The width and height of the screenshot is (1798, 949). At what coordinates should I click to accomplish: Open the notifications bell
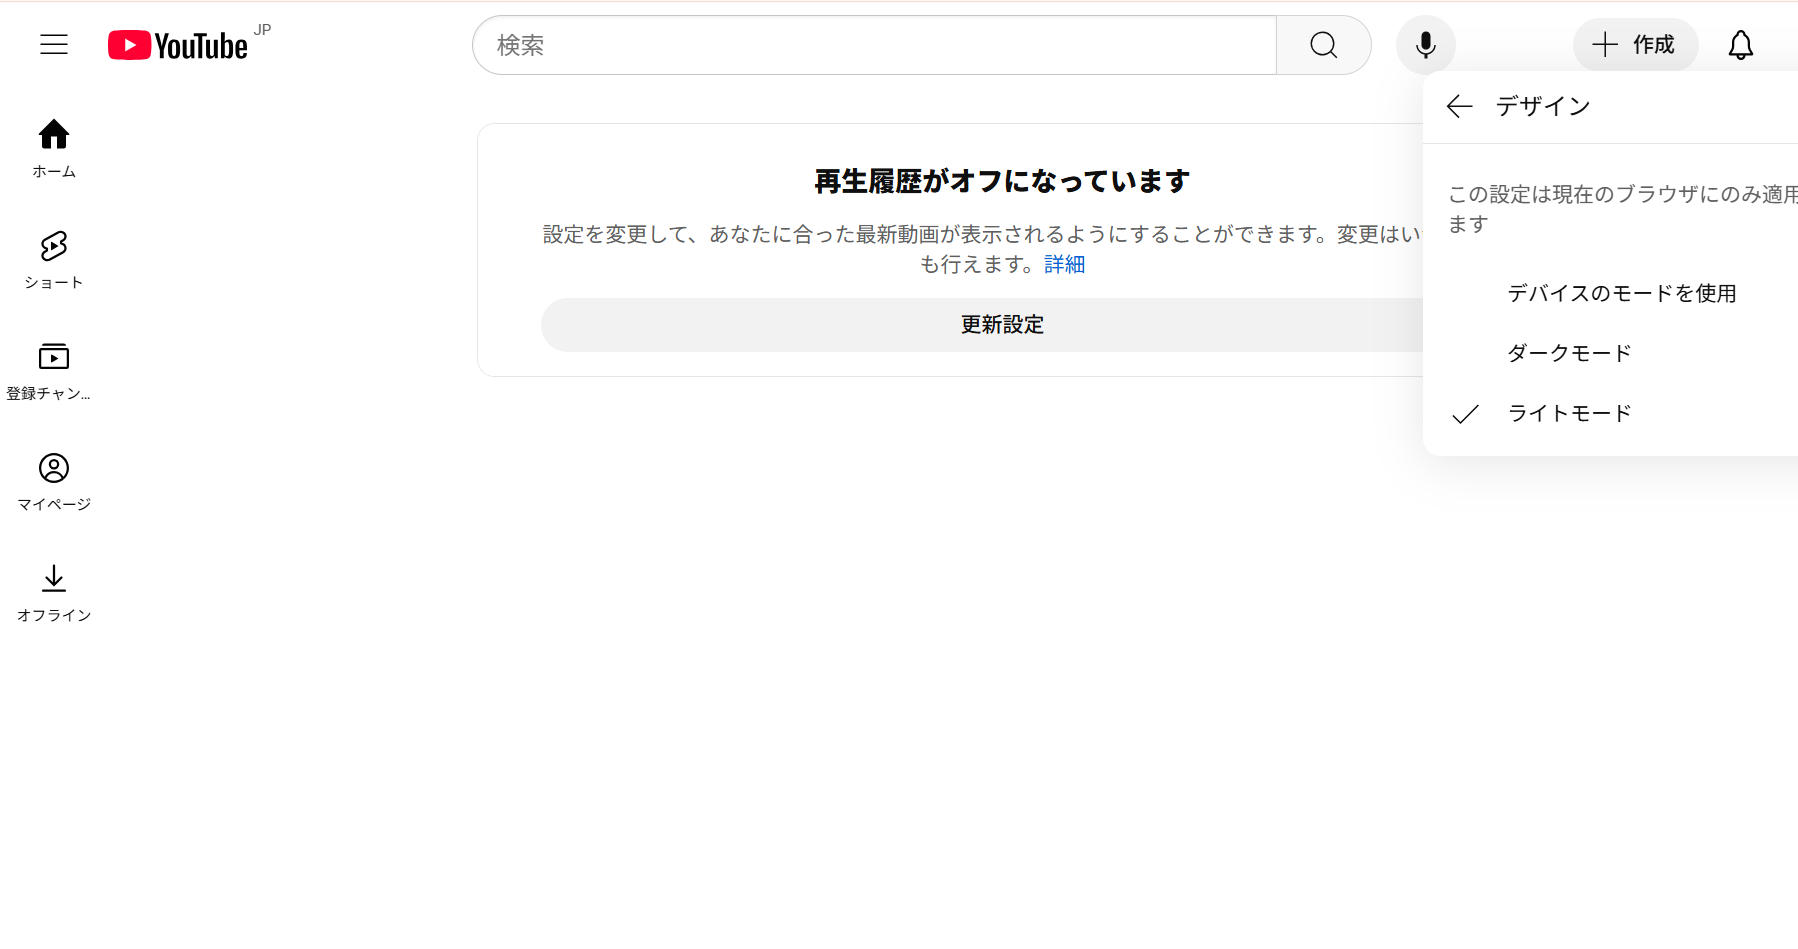[x=1740, y=45]
